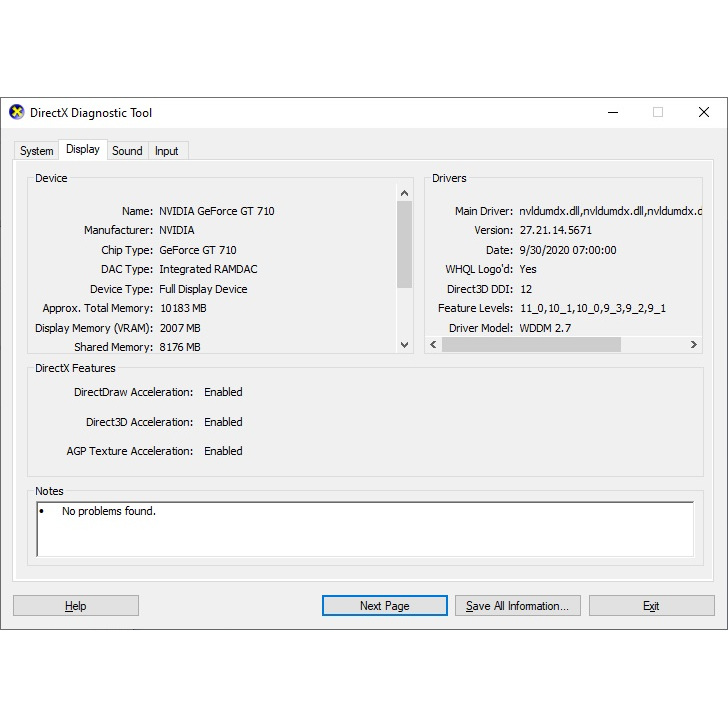The image size is (728, 728).
Task: Click the Manufacturer value 'NVIDIA'
Action: (x=177, y=230)
